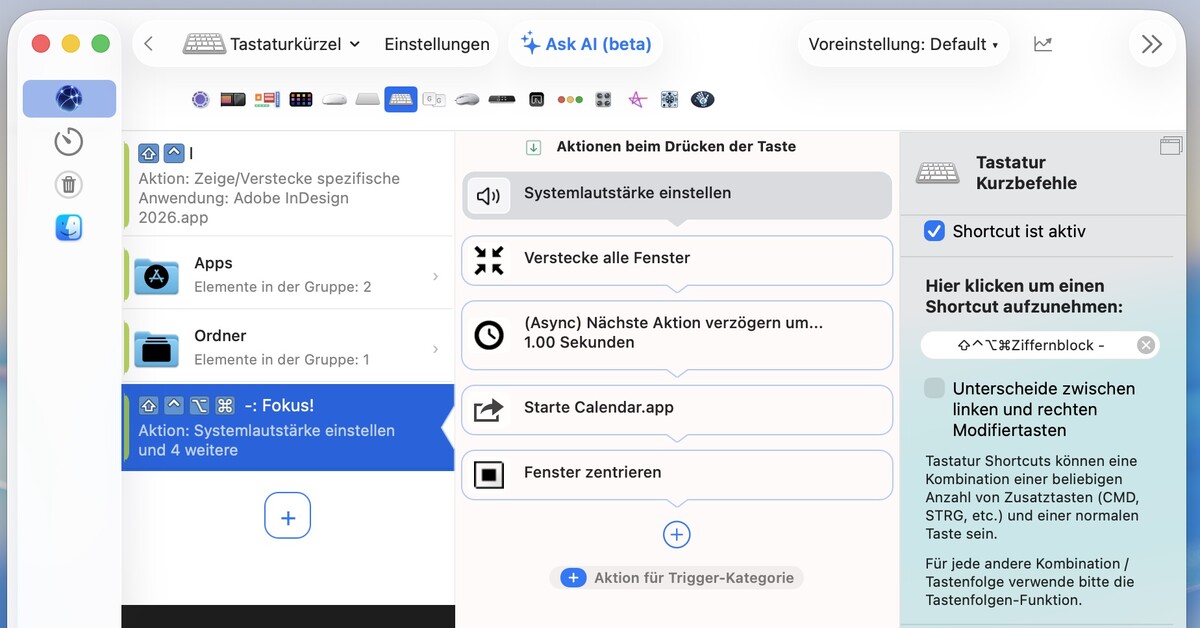Select the Magic Mouse trigger type icon
Viewport: 1200px width, 628px height.
334,99
